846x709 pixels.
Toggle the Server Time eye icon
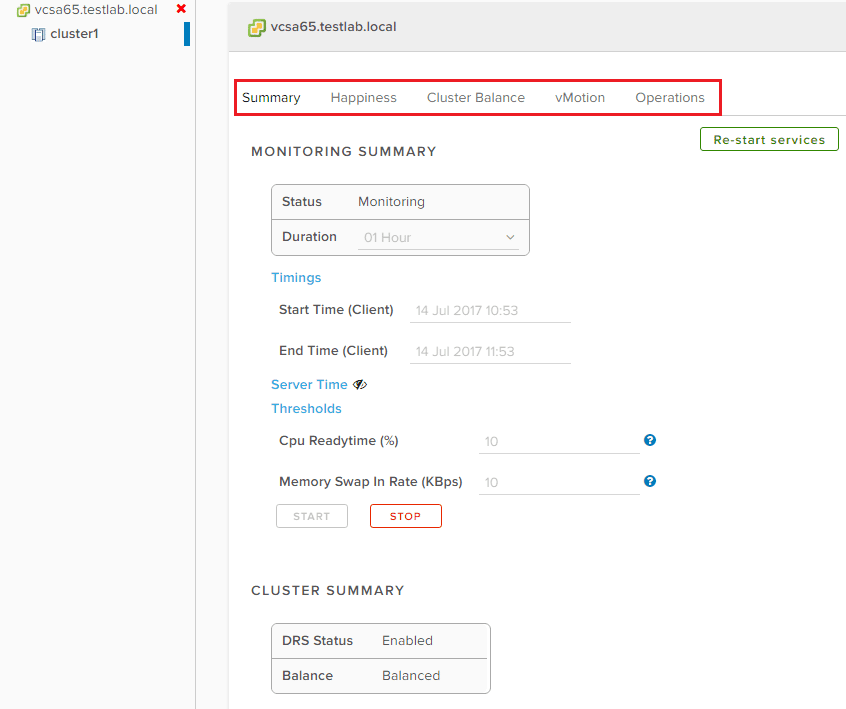359,385
